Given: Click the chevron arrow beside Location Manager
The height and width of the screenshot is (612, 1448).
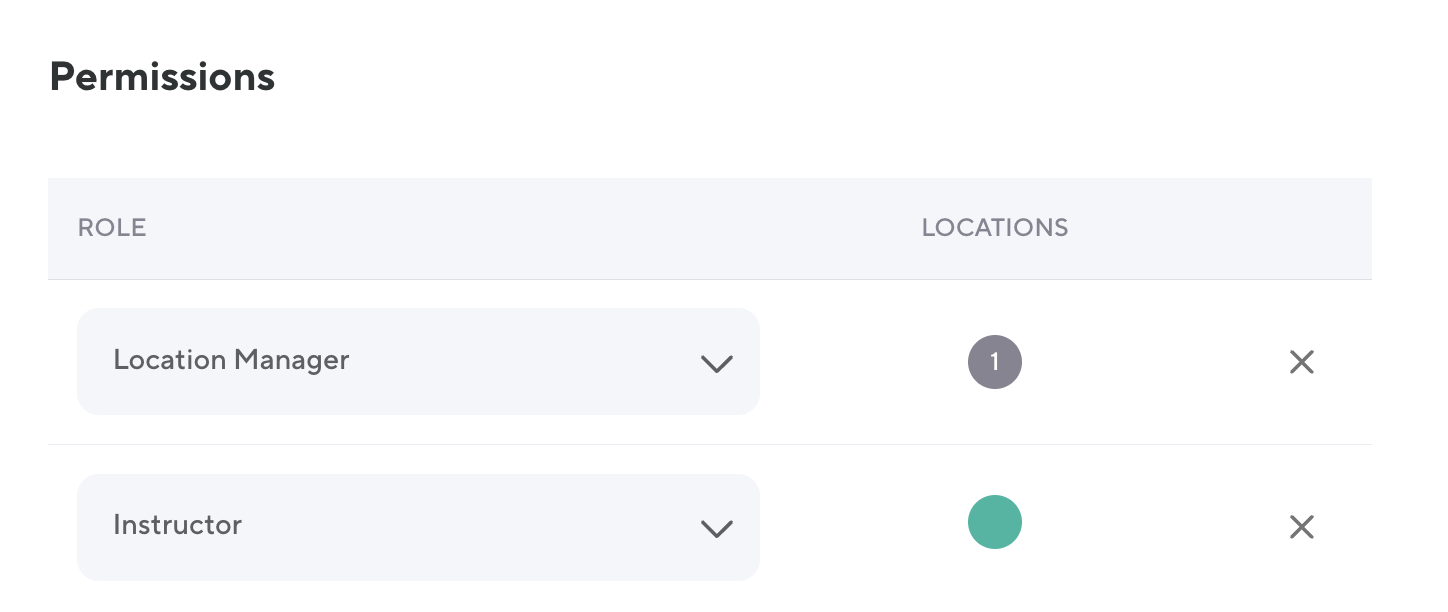Looking at the screenshot, I should click(717, 363).
